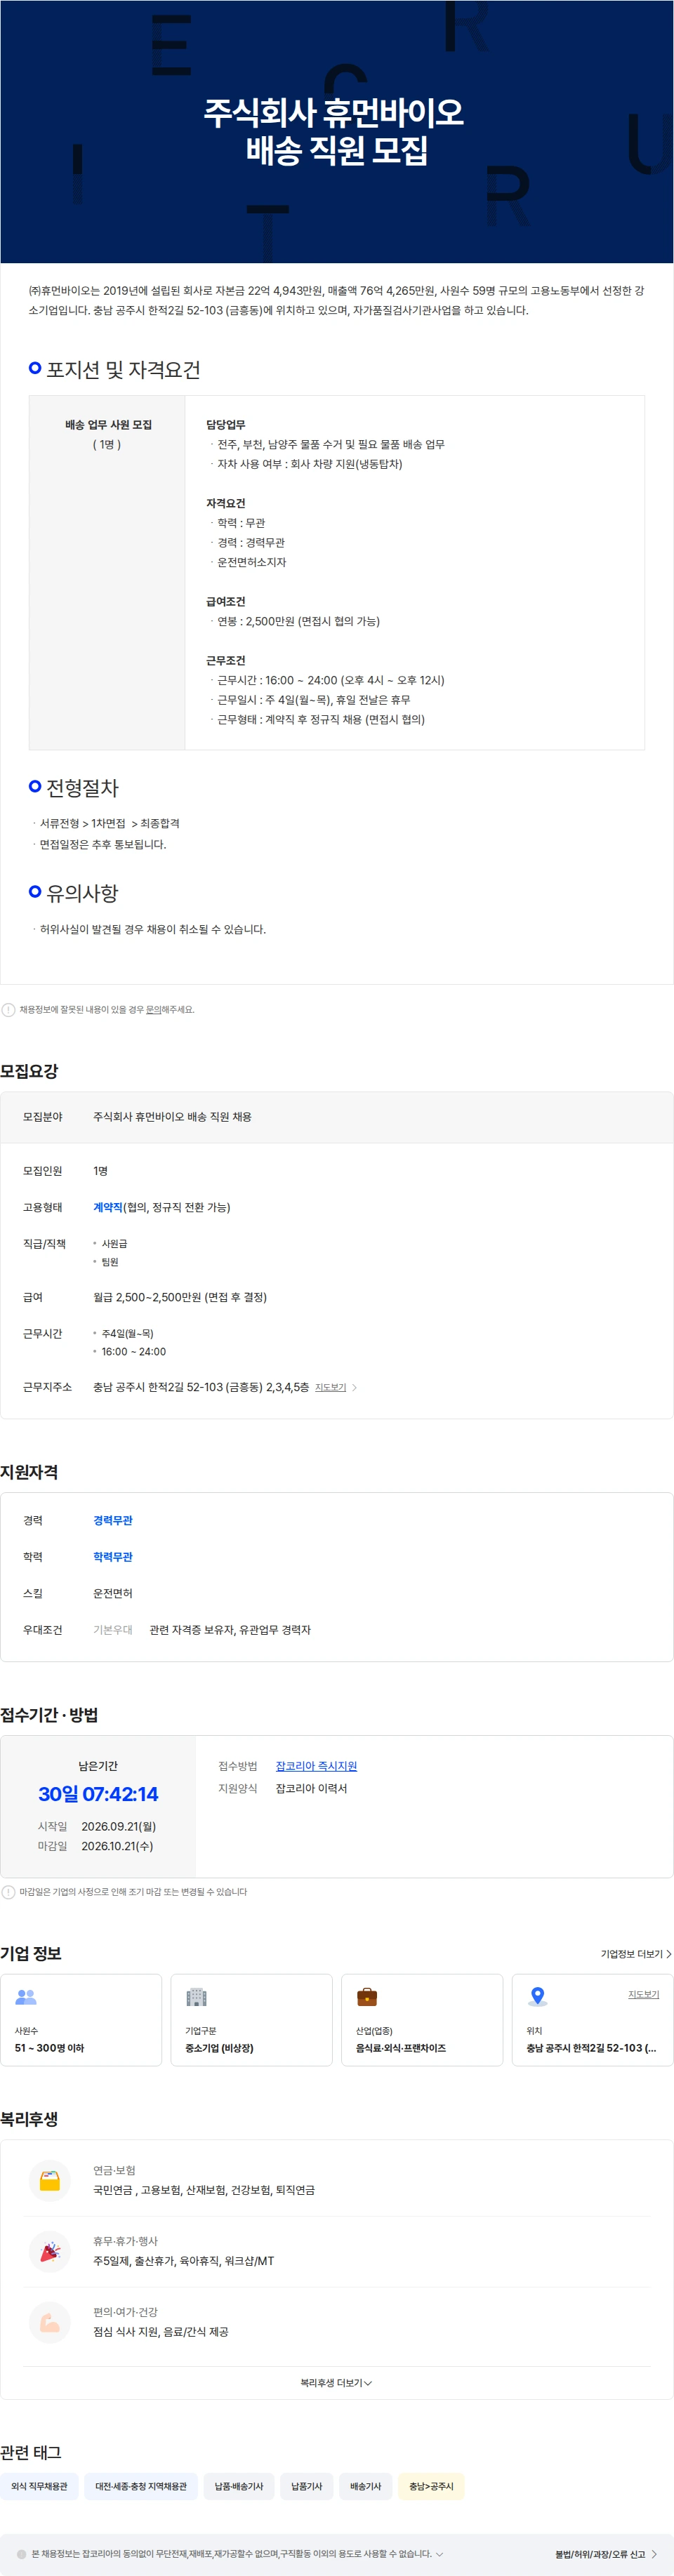Click the arrow next to 불법/허위/과장/오류 신고
This screenshot has width=674, height=2576.
(x=654, y=2555)
